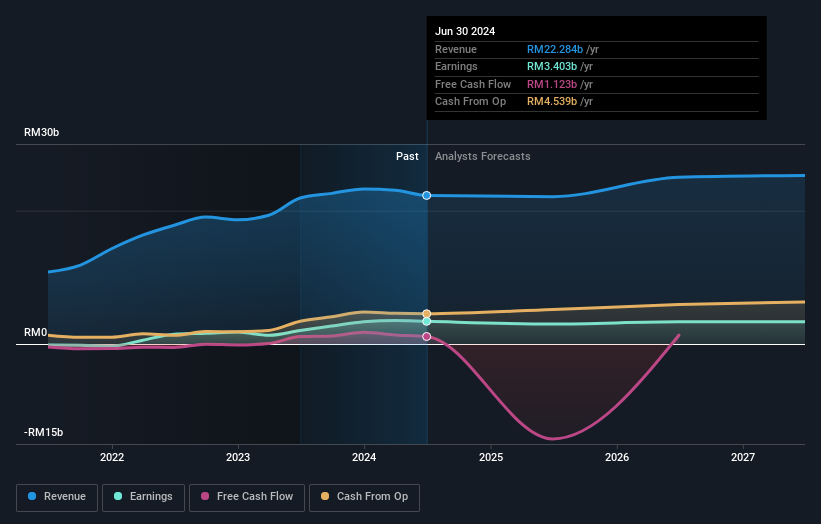This screenshot has height=524, width=821.
Task: Click the Earnings row label in tooltip
Action: 456,66
